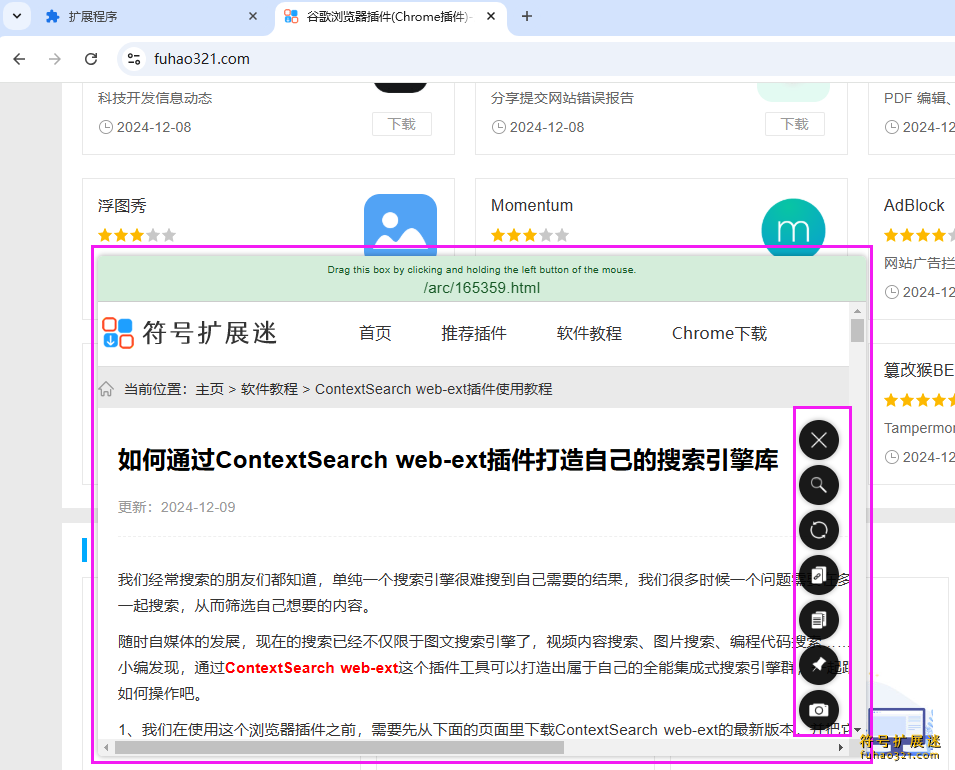Click the 分享提交网站错误报告 text
Screen dimensions: 955x770
pos(562,98)
